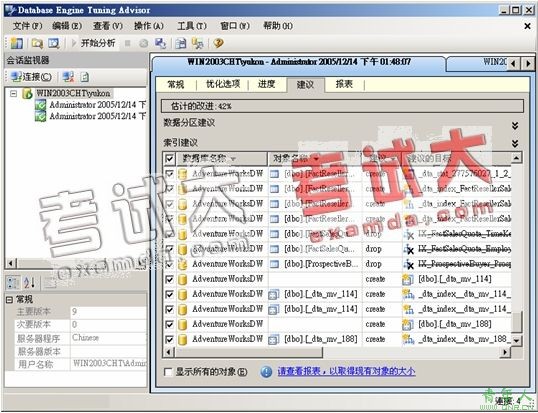Expand the 数据分区建议 section chevron
The image size is (538, 413).
pos(515,126)
